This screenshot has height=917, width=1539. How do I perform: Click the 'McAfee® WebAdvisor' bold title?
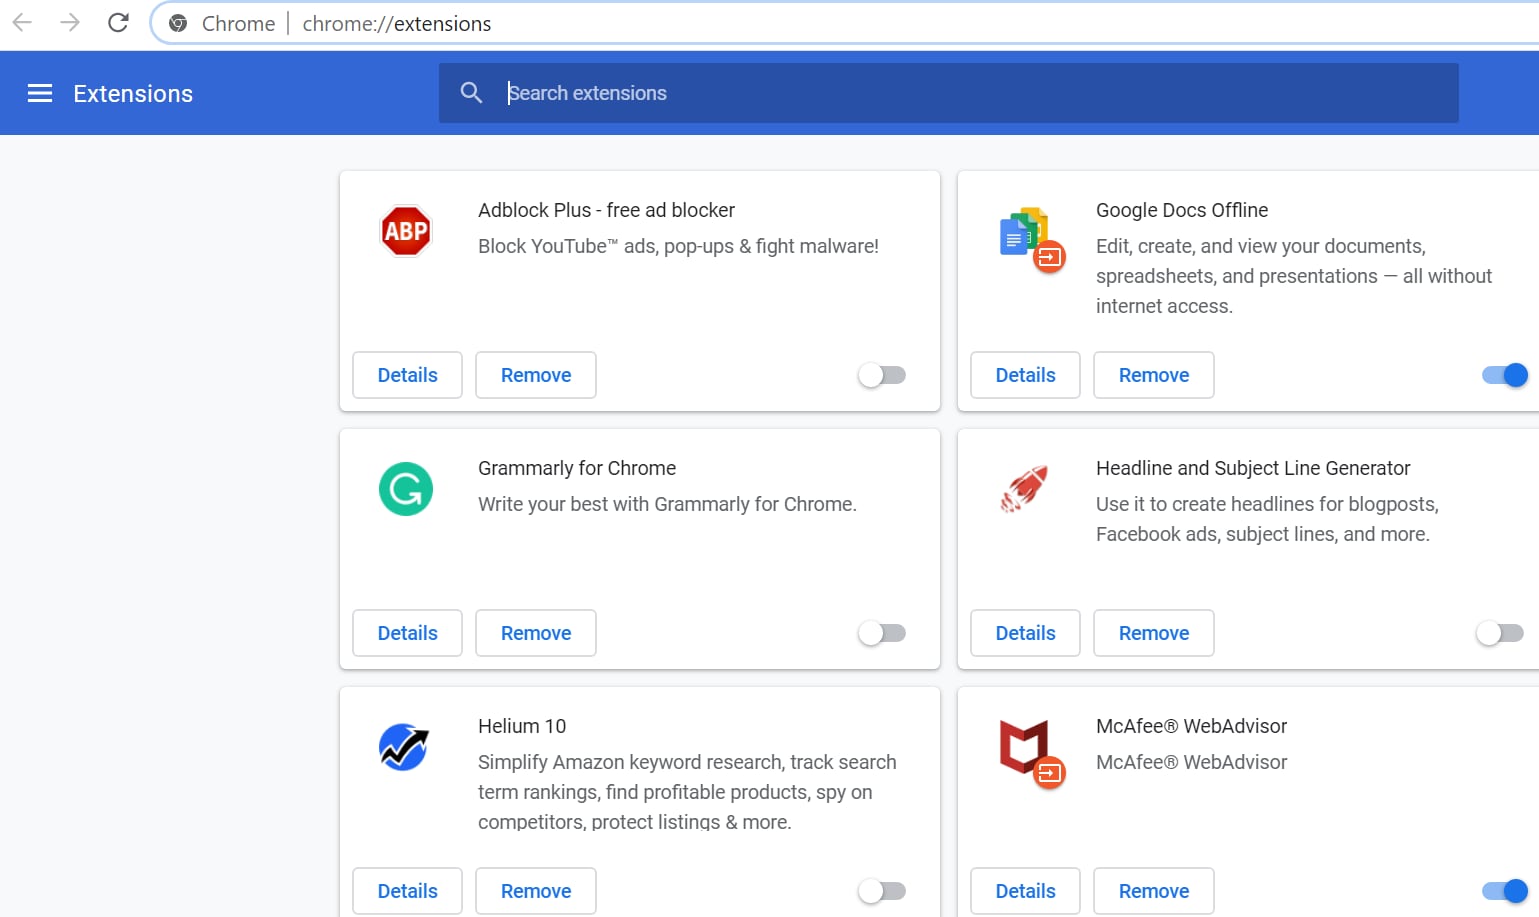pyautogui.click(x=1191, y=726)
